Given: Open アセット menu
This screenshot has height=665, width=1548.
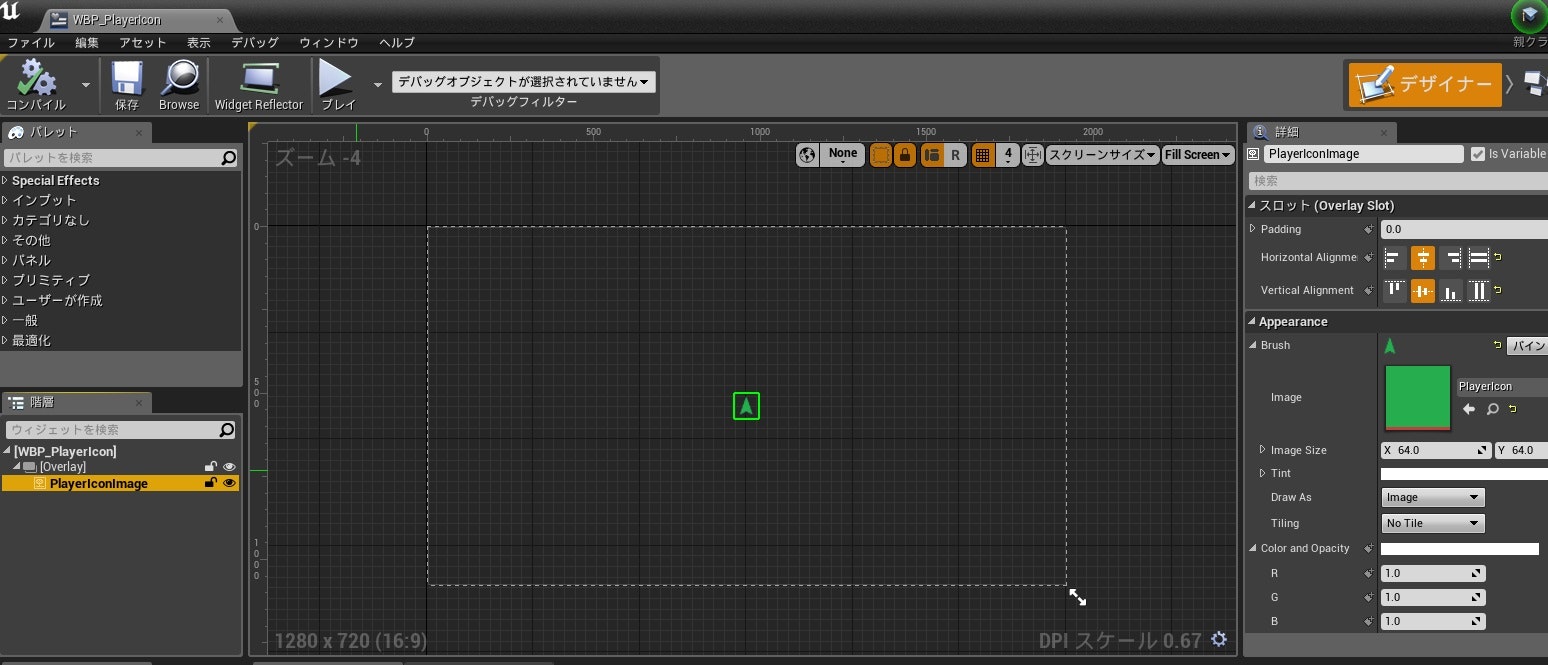Looking at the screenshot, I should pos(143,43).
